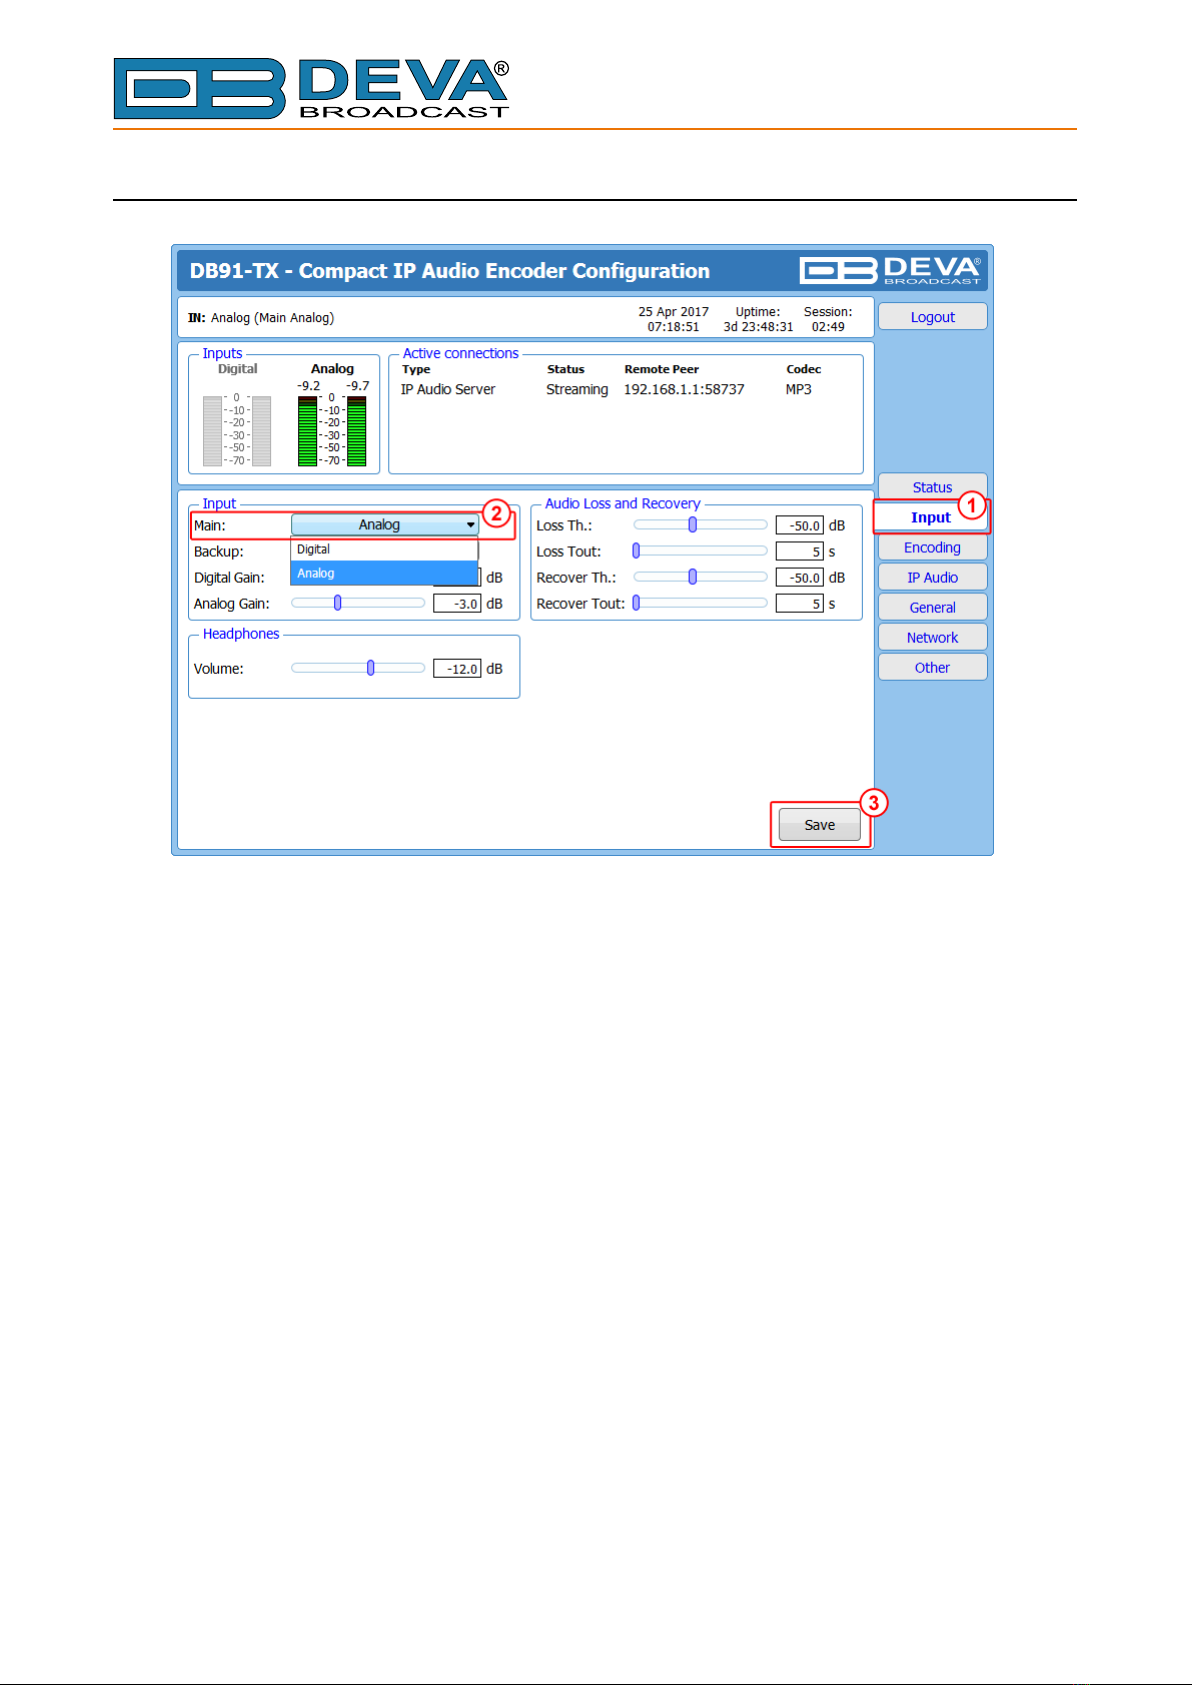Edit the Recover Tout seconds field
1192x1685 pixels.
pyautogui.click(x=800, y=604)
